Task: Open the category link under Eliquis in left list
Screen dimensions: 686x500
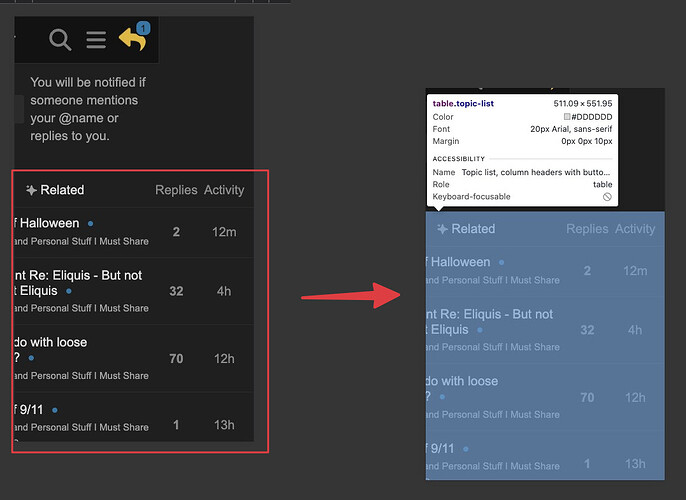Action: tap(81, 308)
